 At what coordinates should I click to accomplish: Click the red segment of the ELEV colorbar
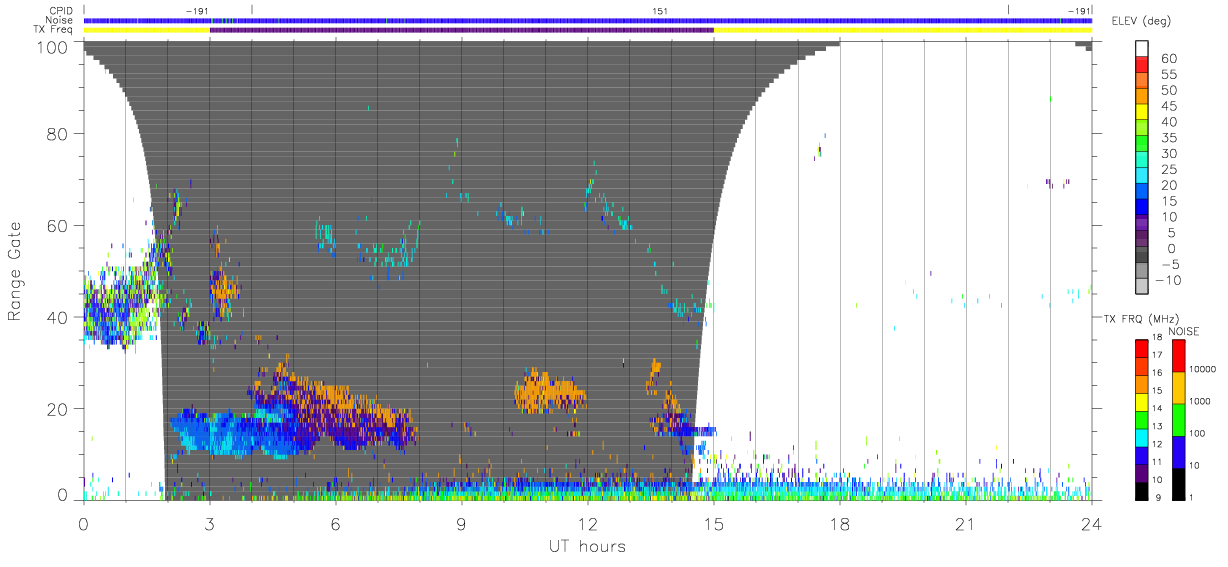tap(1141, 66)
